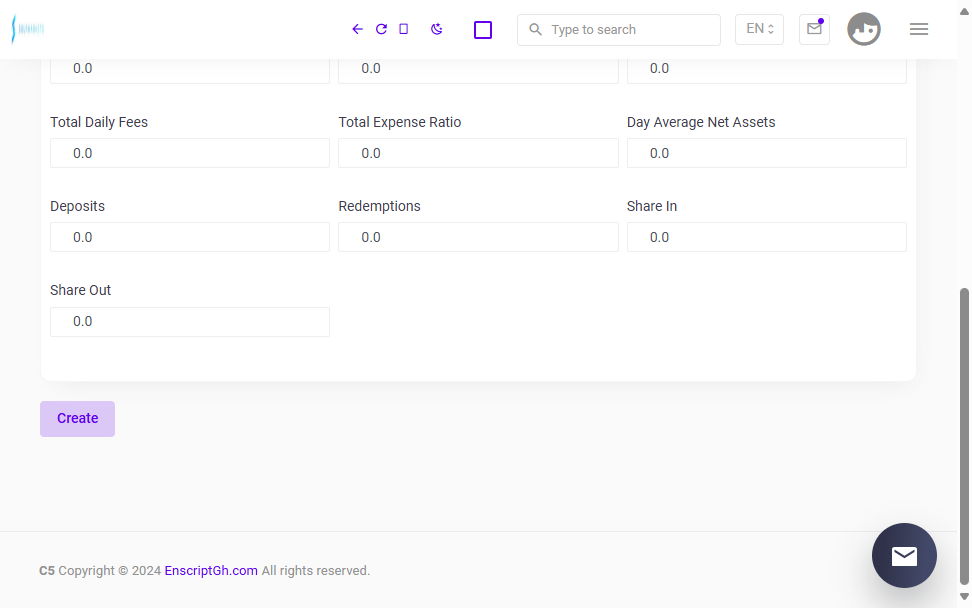The width and height of the screenshot is (972, 608).
Task: Open the hamburger menu
Action: tap(919, 29)
